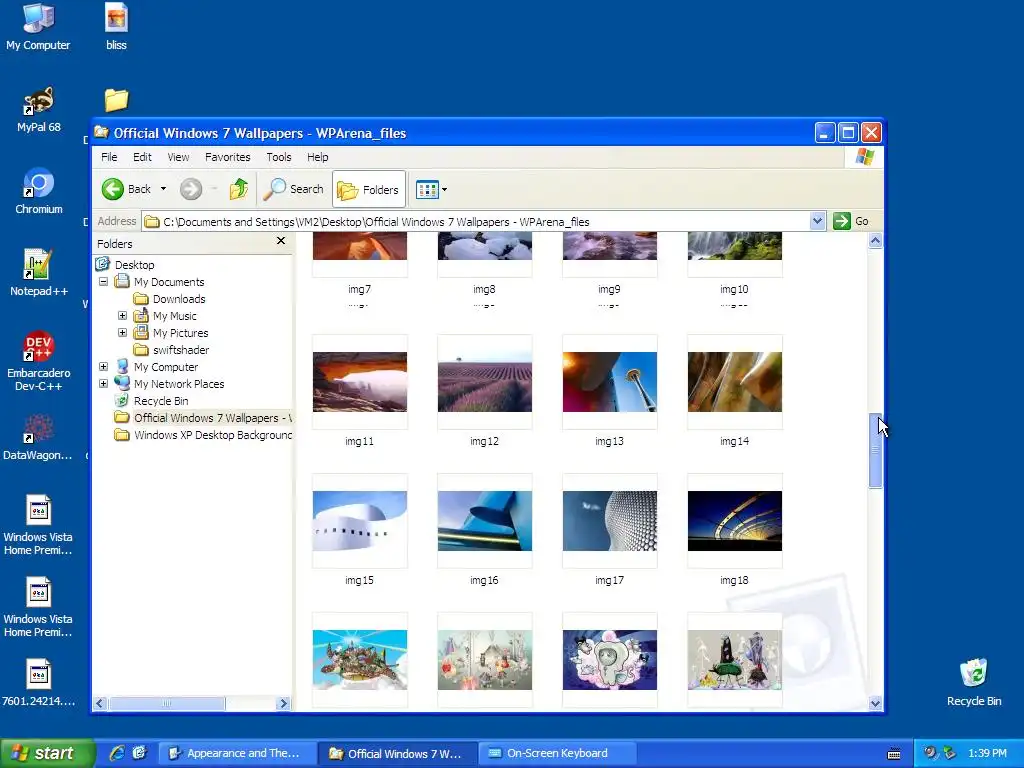The image size is (1024, 768).
Task: Select the img14 thumbnail
Action: (735, 382)
